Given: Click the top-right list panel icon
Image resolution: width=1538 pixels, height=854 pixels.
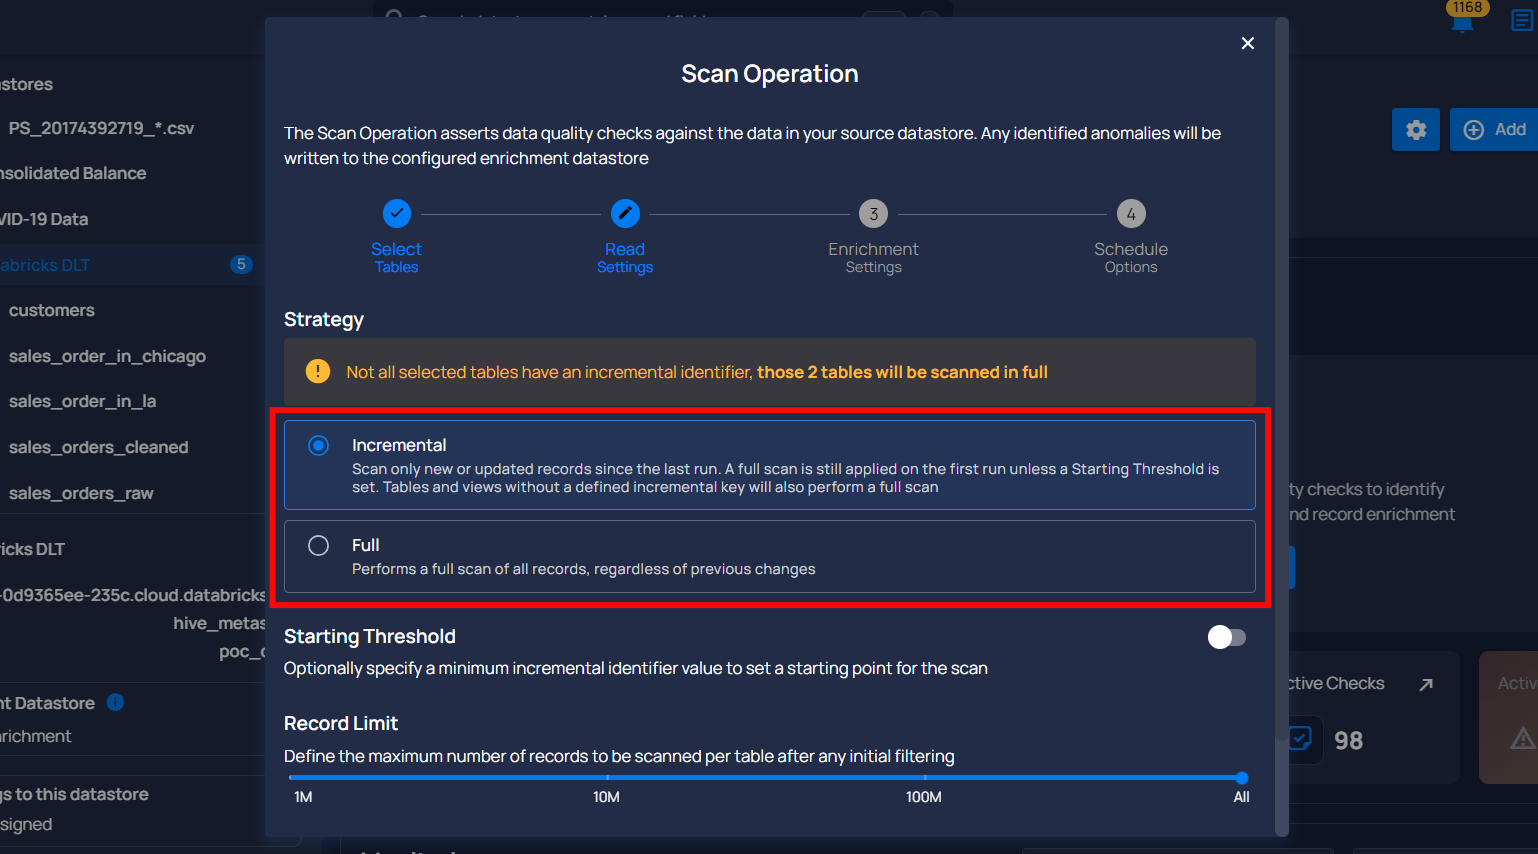Looking at the screenshot, I should coord(1522,20).
